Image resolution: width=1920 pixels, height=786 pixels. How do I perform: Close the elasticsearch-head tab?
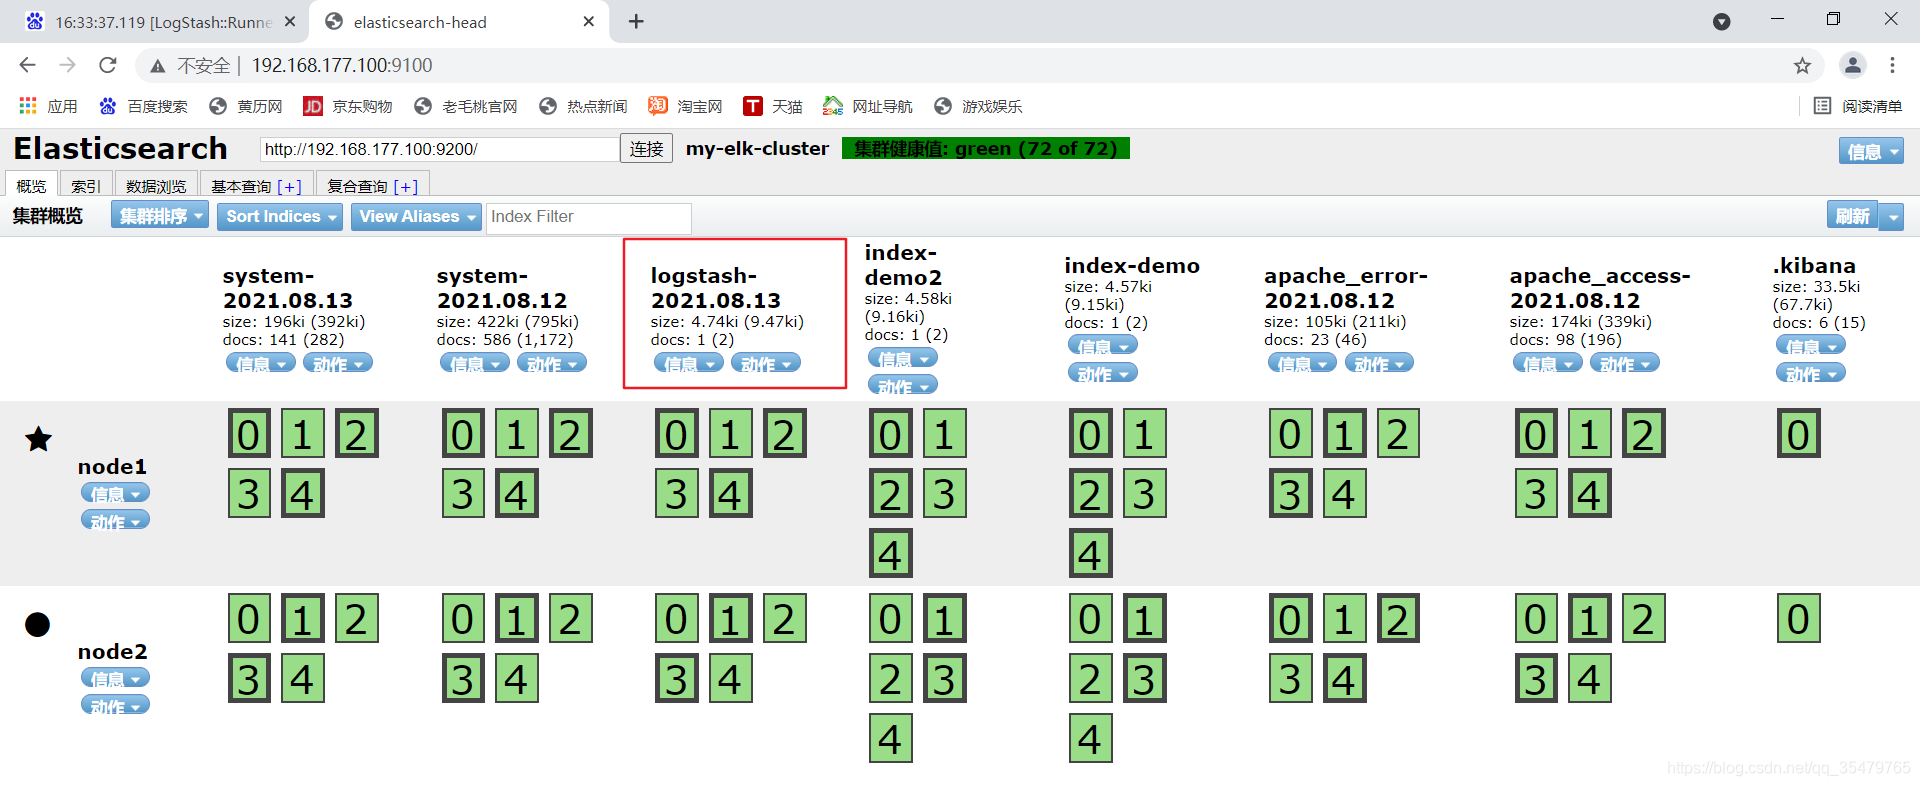click(588, 21)
